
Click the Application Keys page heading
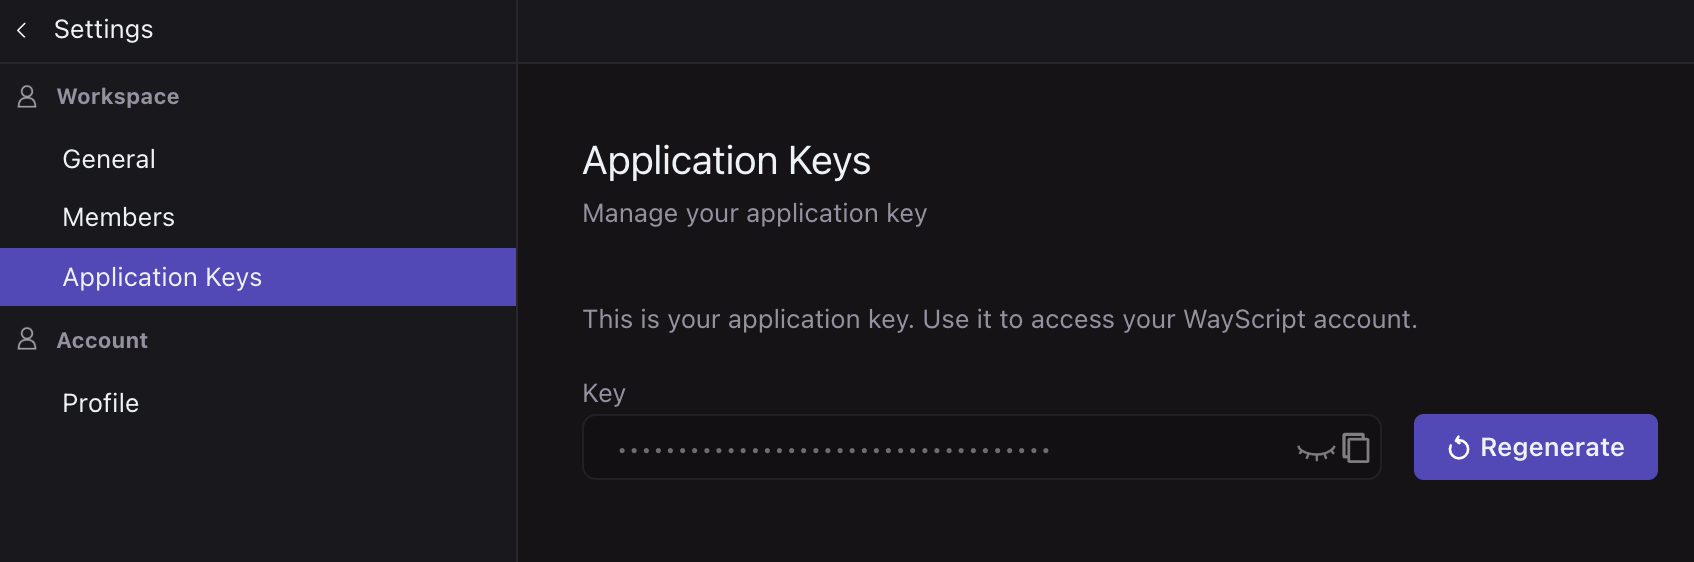(x=726, y=161)
